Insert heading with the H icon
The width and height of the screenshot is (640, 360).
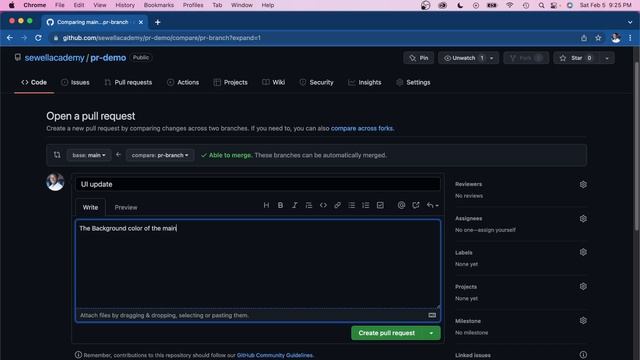[266, 205]
